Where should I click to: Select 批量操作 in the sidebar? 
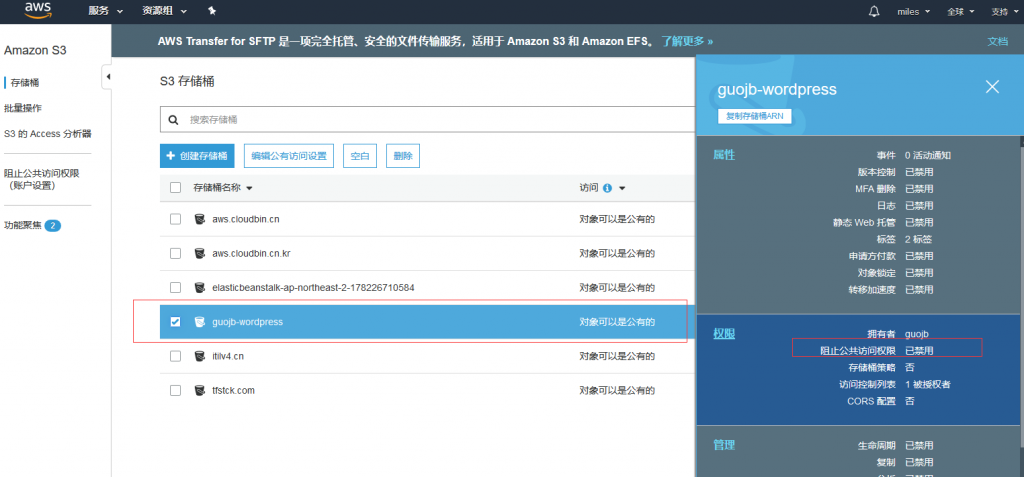coord(22,108)
